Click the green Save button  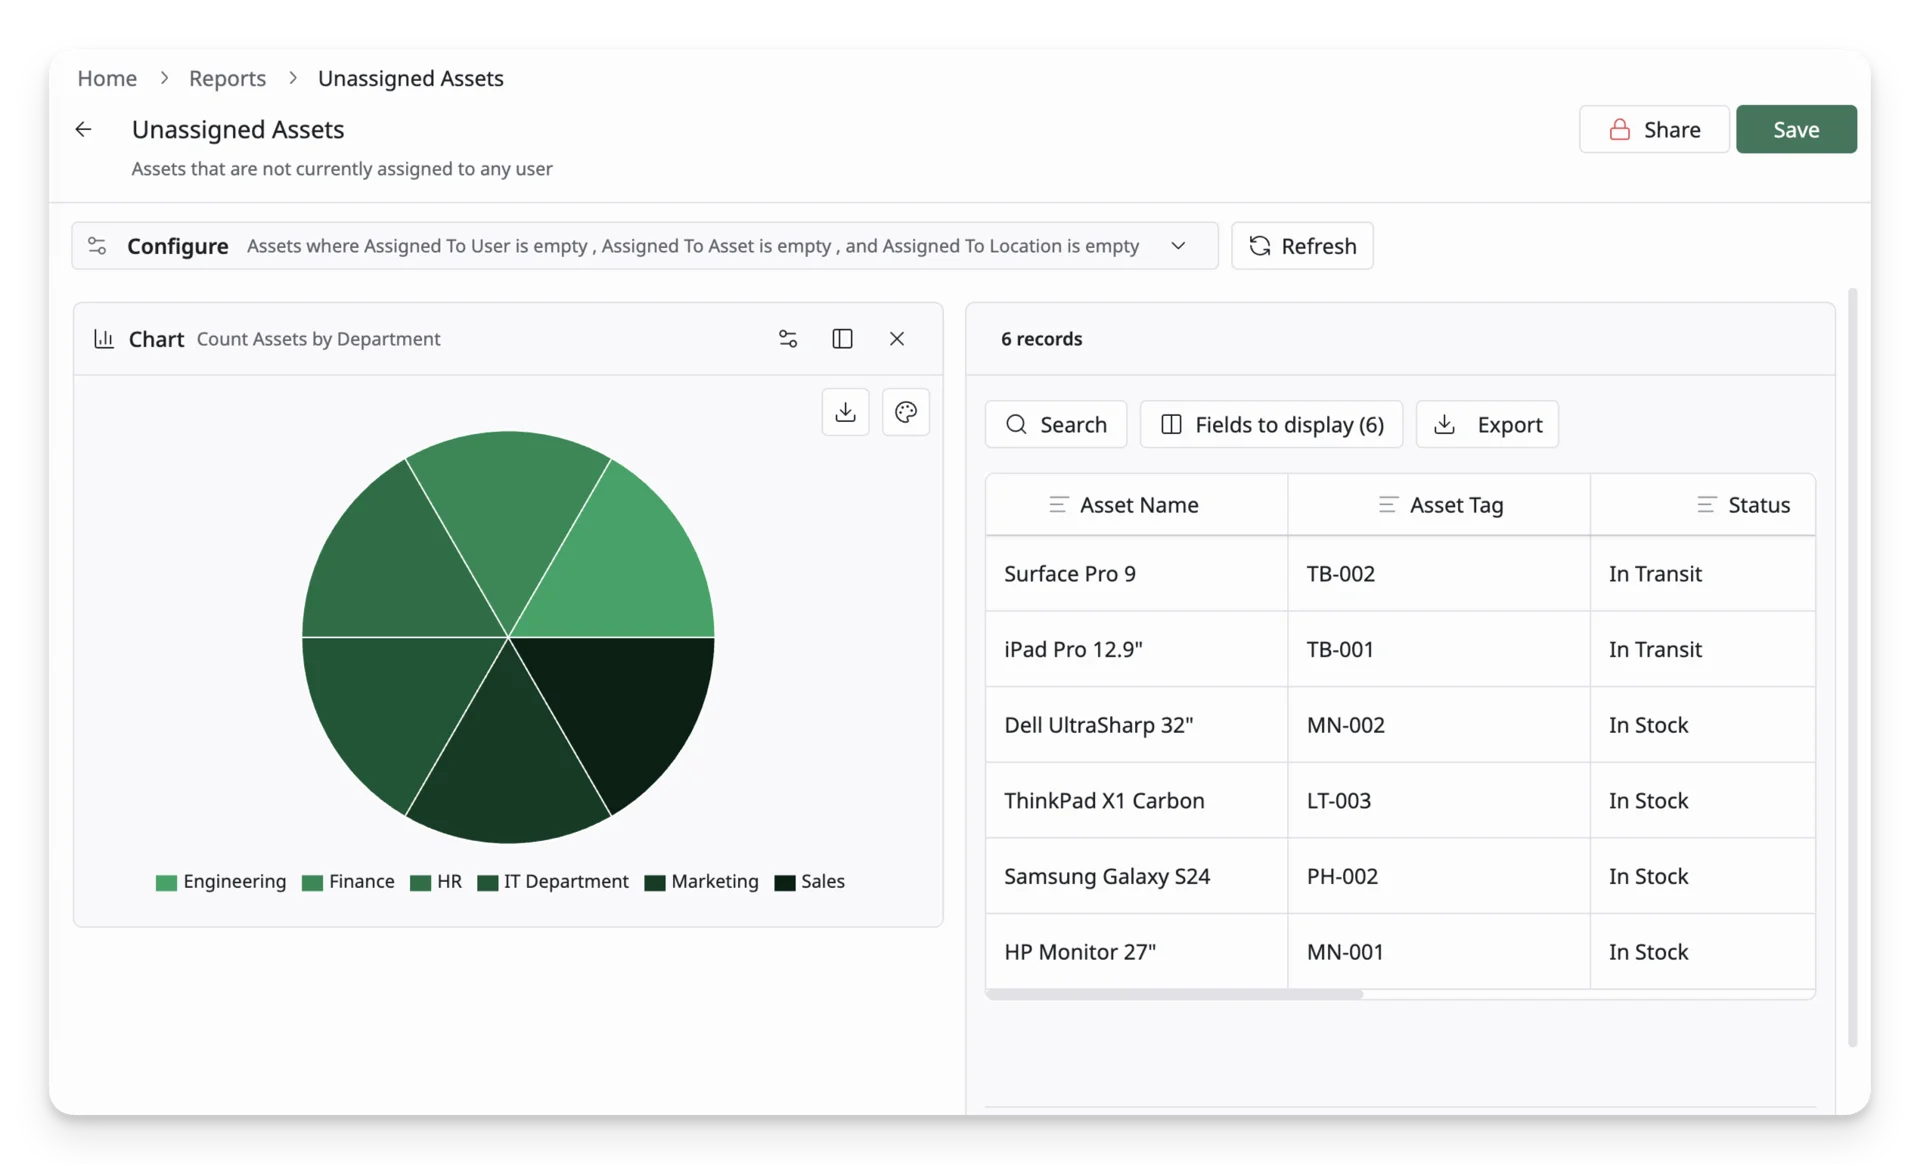(1796, 129)
